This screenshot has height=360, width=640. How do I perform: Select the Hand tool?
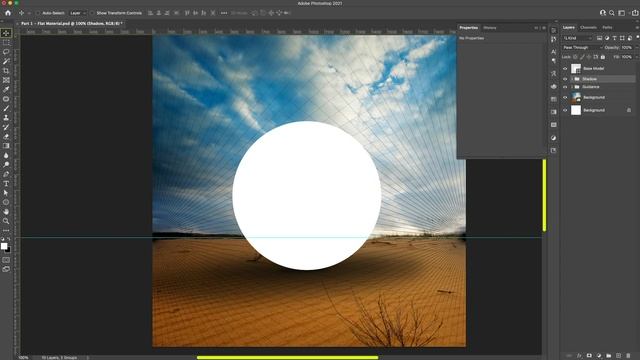6,211
